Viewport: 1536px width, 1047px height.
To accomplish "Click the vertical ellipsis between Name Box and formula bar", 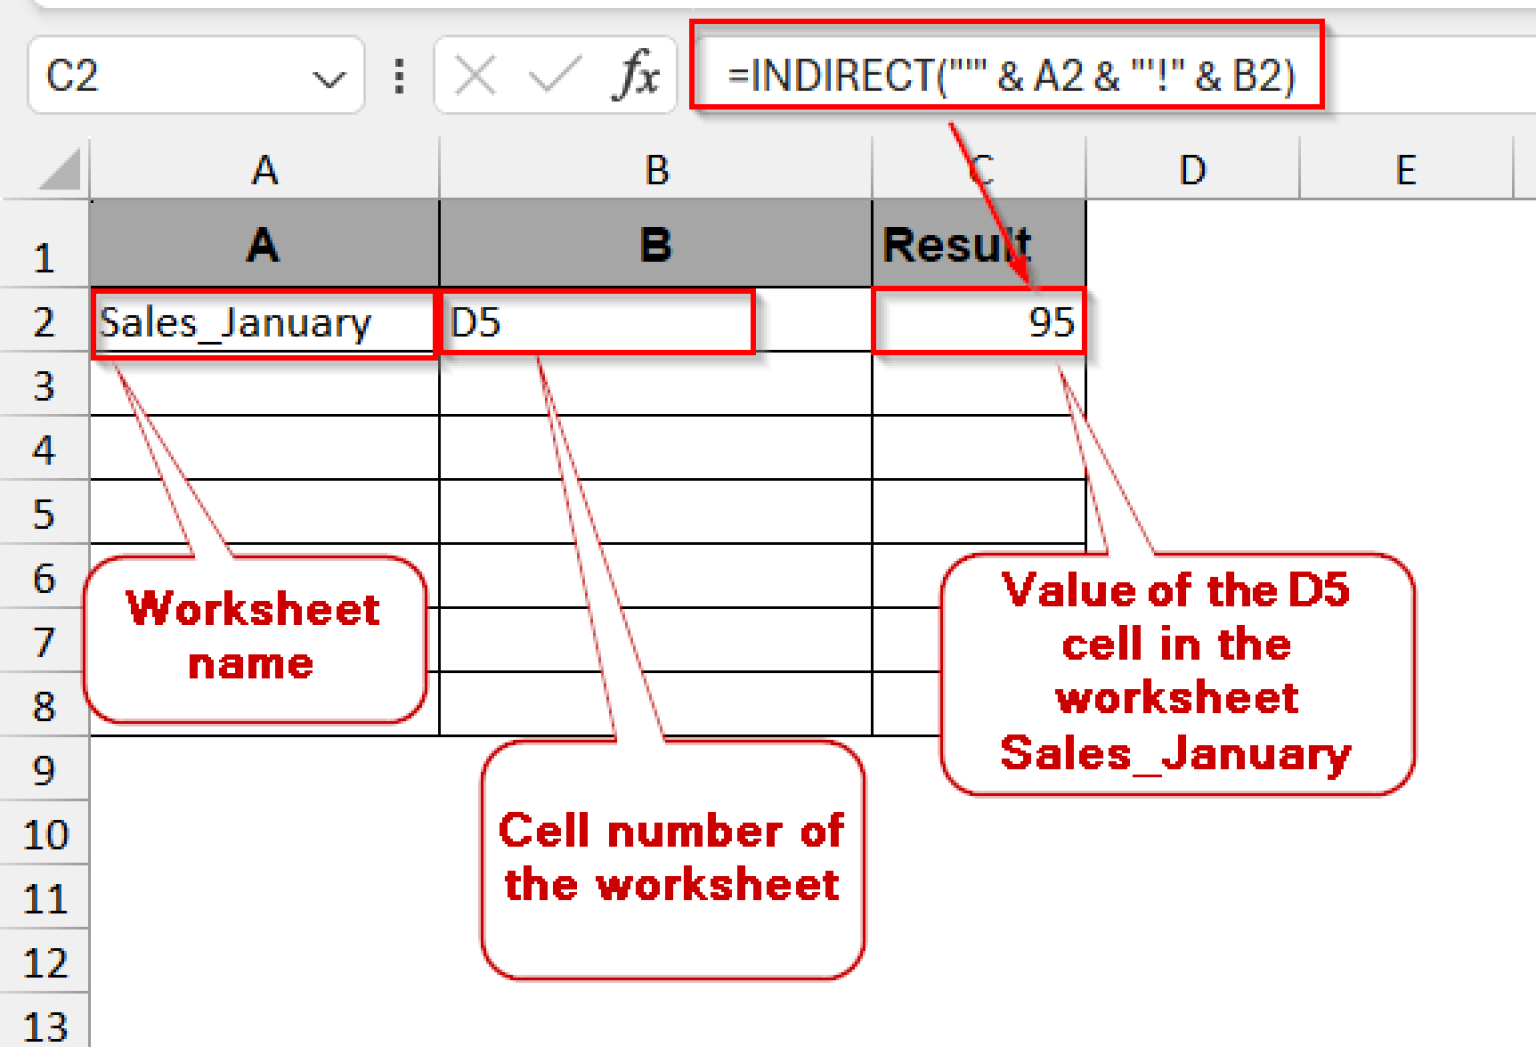I will click(399, 74).
